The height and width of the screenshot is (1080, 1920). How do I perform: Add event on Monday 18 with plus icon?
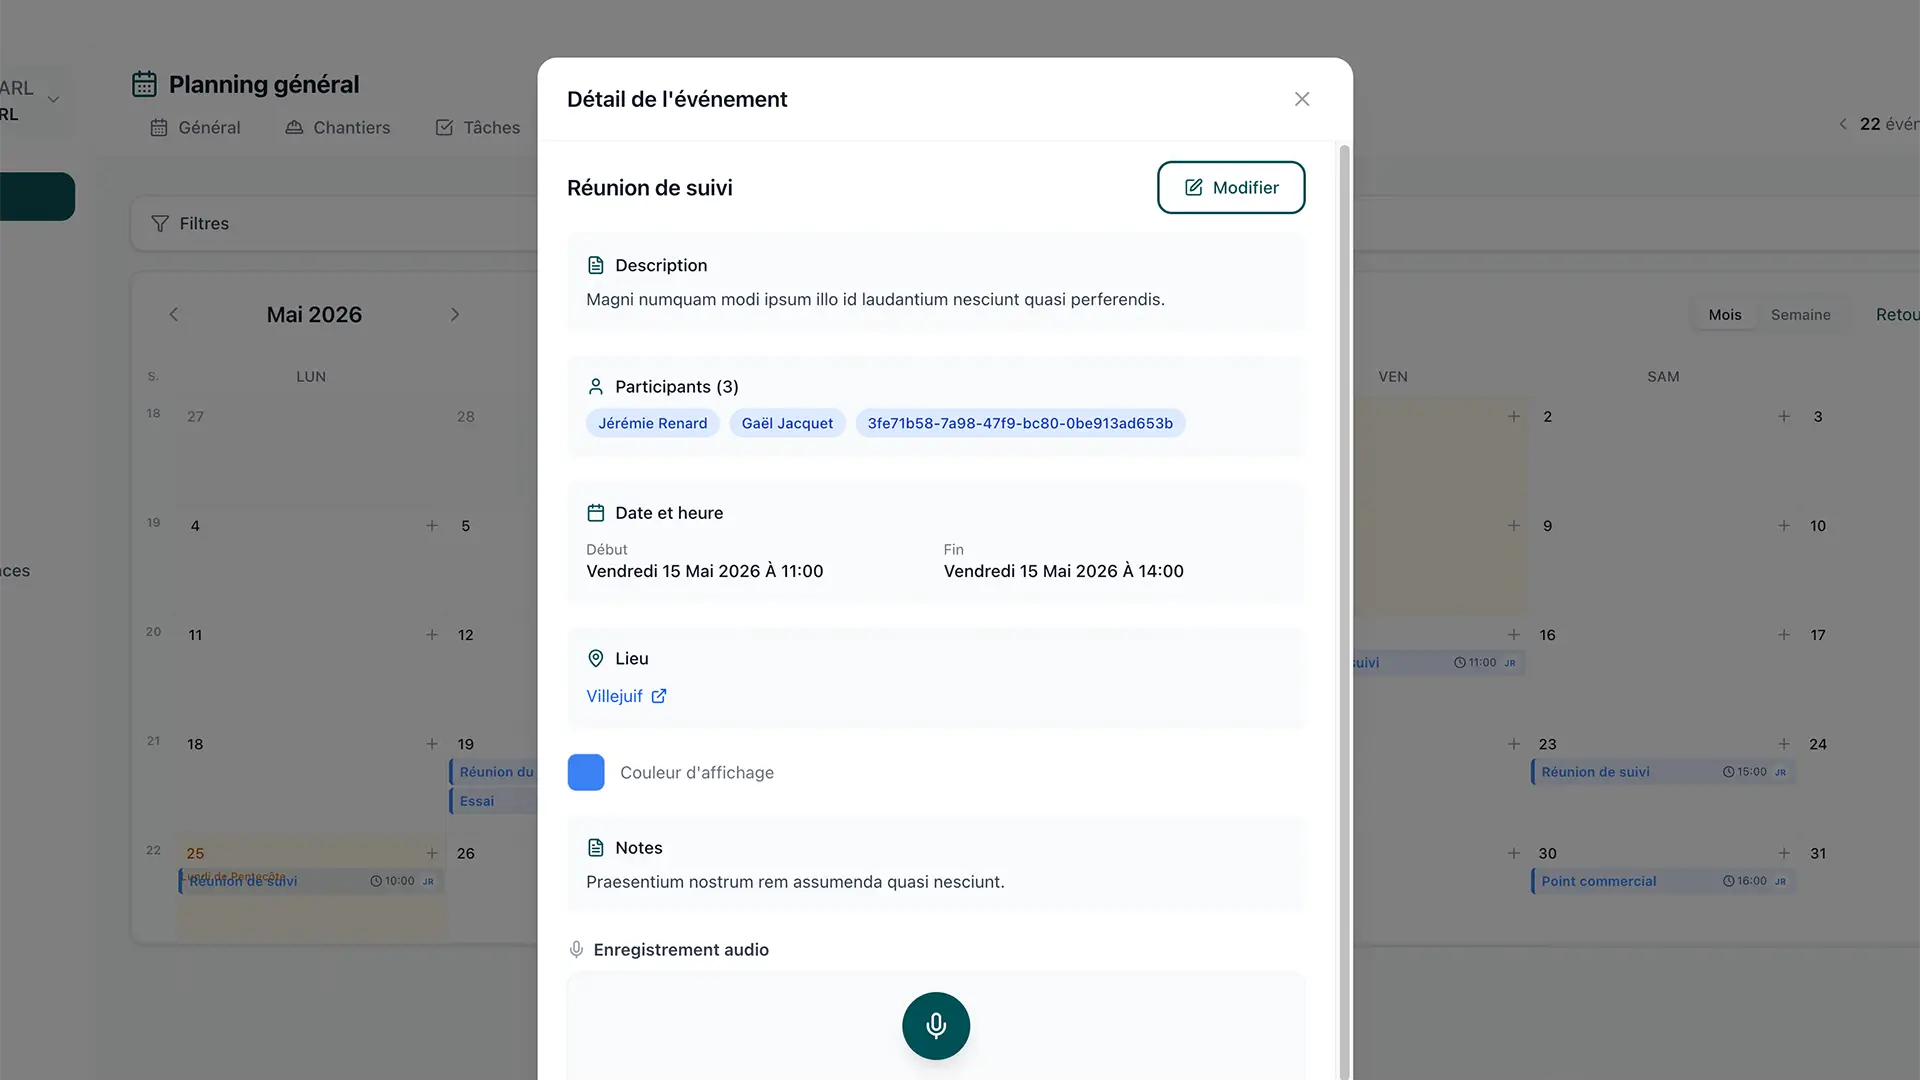coord(432,743)
